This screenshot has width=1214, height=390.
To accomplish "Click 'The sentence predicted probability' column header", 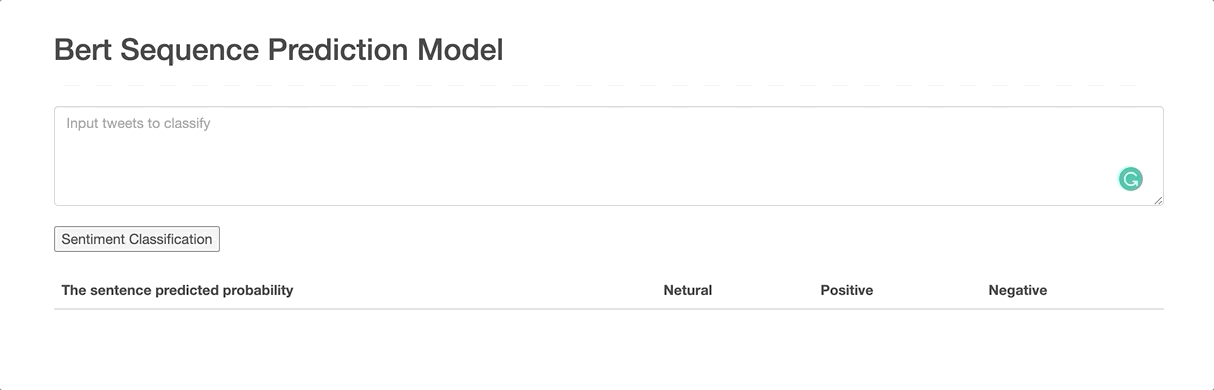I will click(x=177, y=290).
